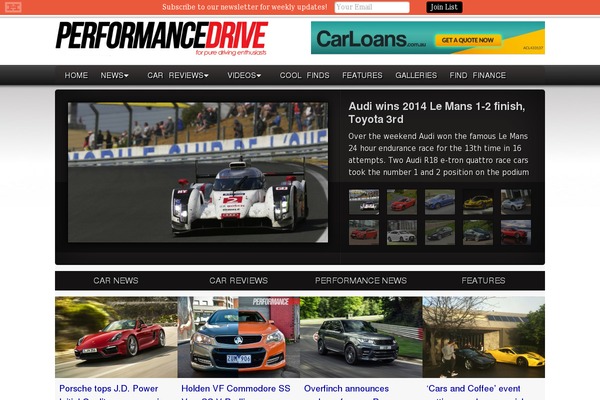Open the large Audi Le Mans featured image
The image size is (600, 400).
198,172
